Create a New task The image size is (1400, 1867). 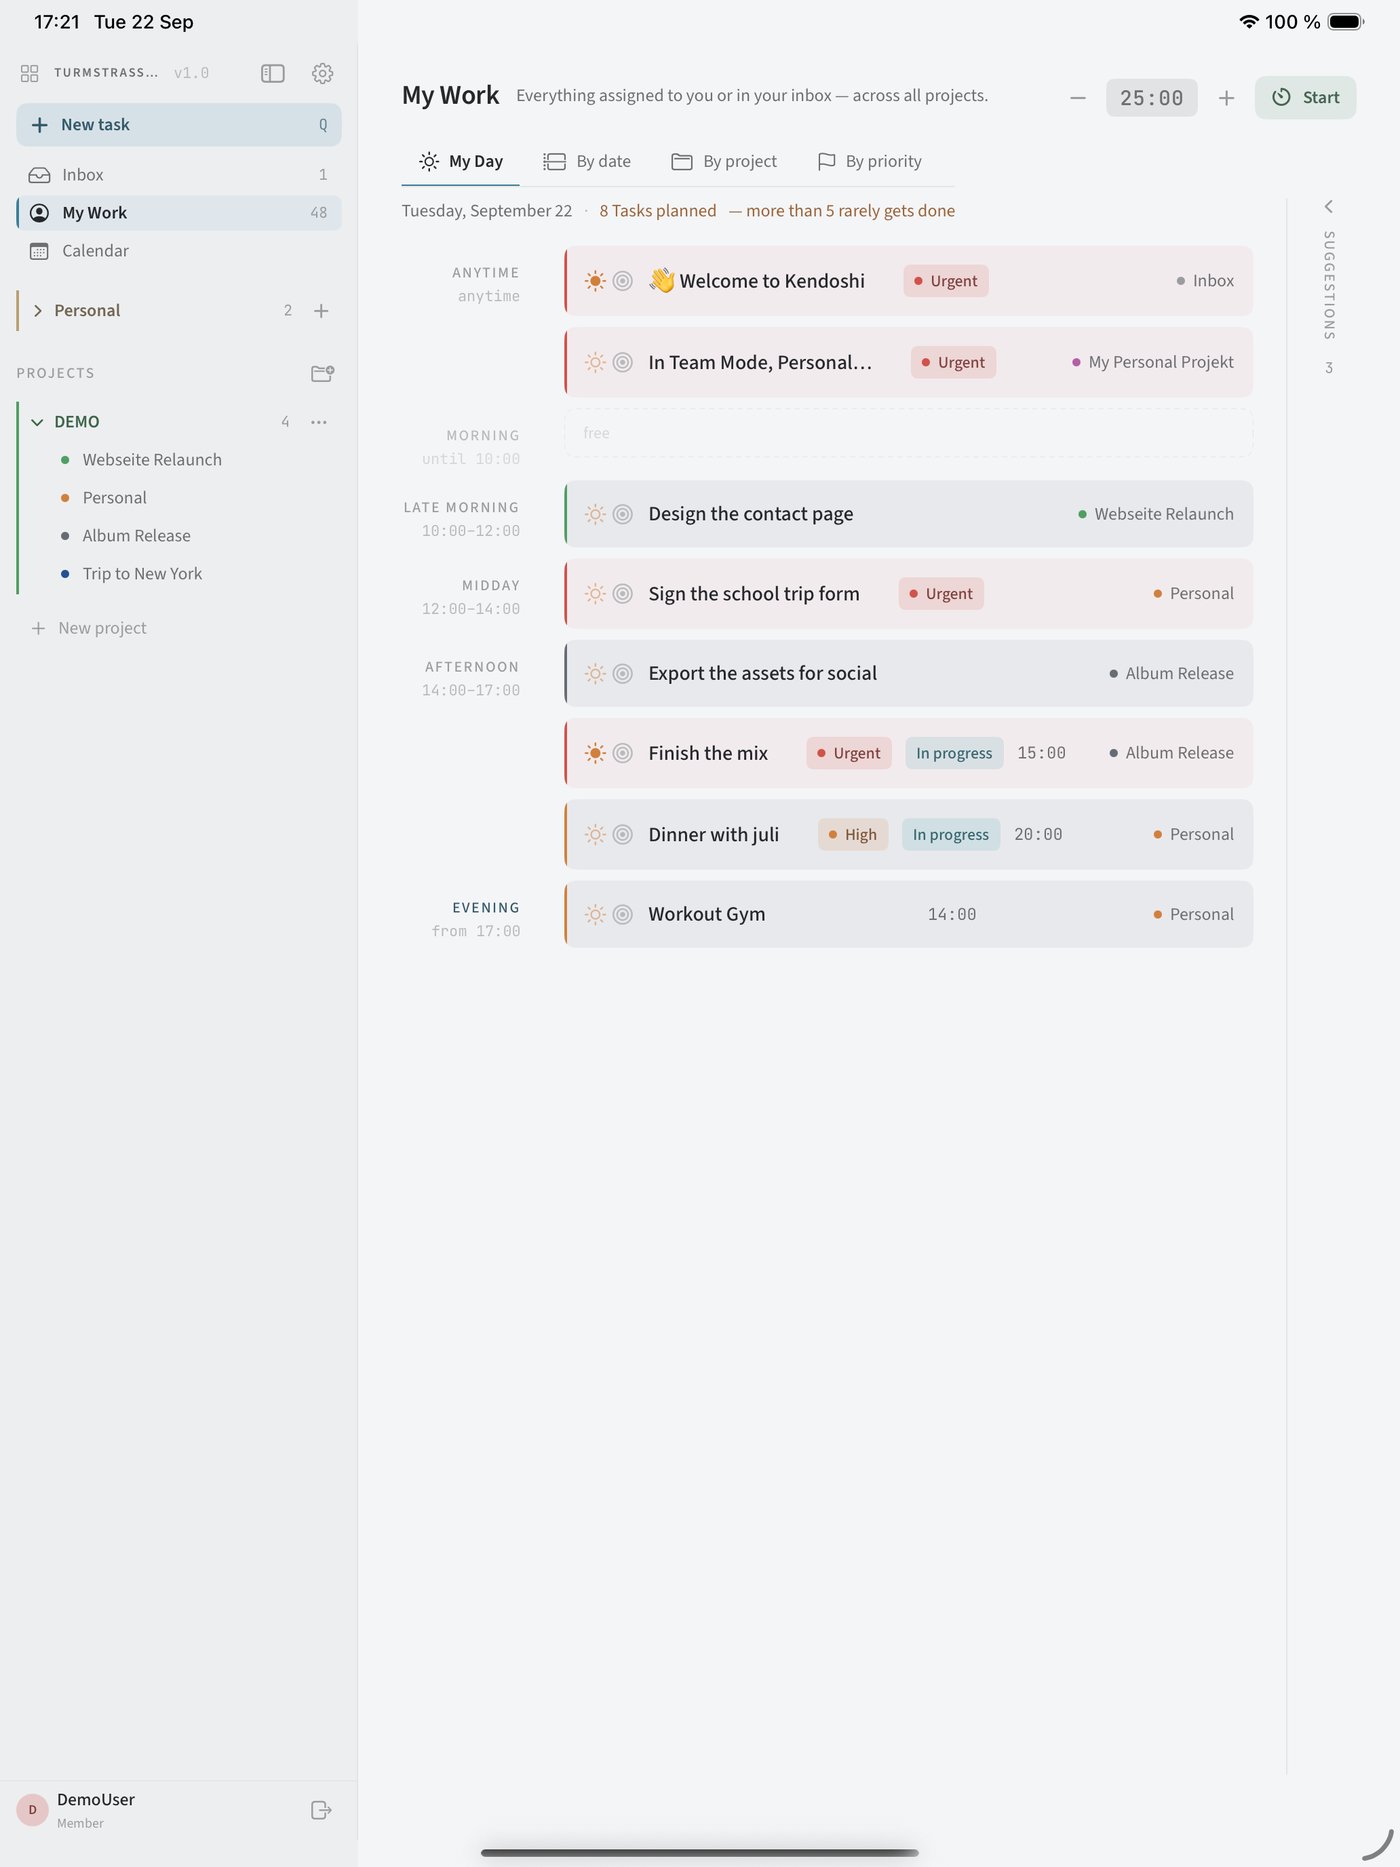click(x=179, y=125)
